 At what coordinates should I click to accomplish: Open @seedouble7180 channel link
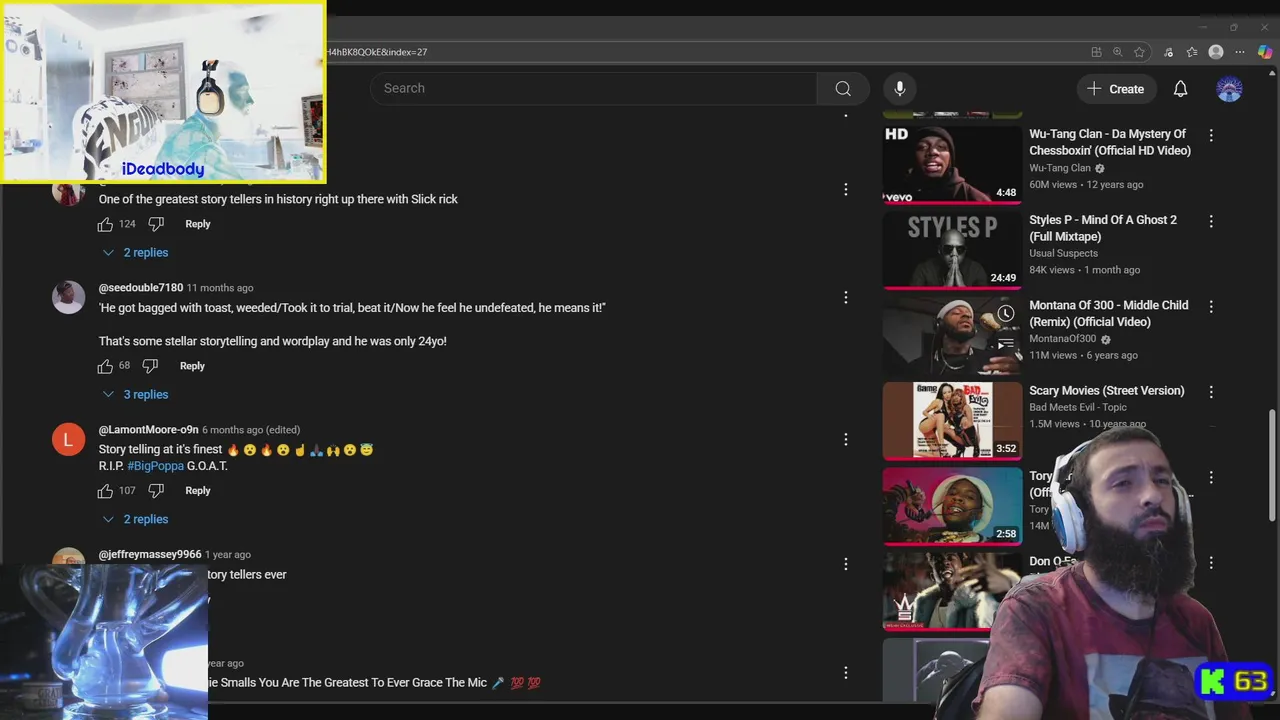(141, 288)
